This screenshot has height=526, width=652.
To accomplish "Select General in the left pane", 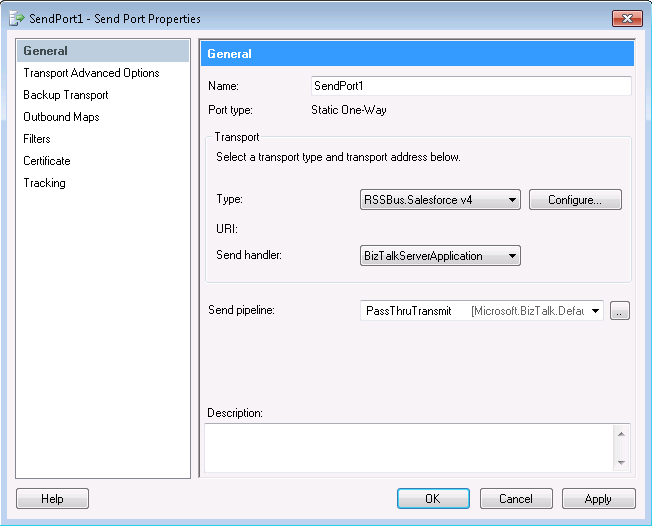I will [46, 51].
